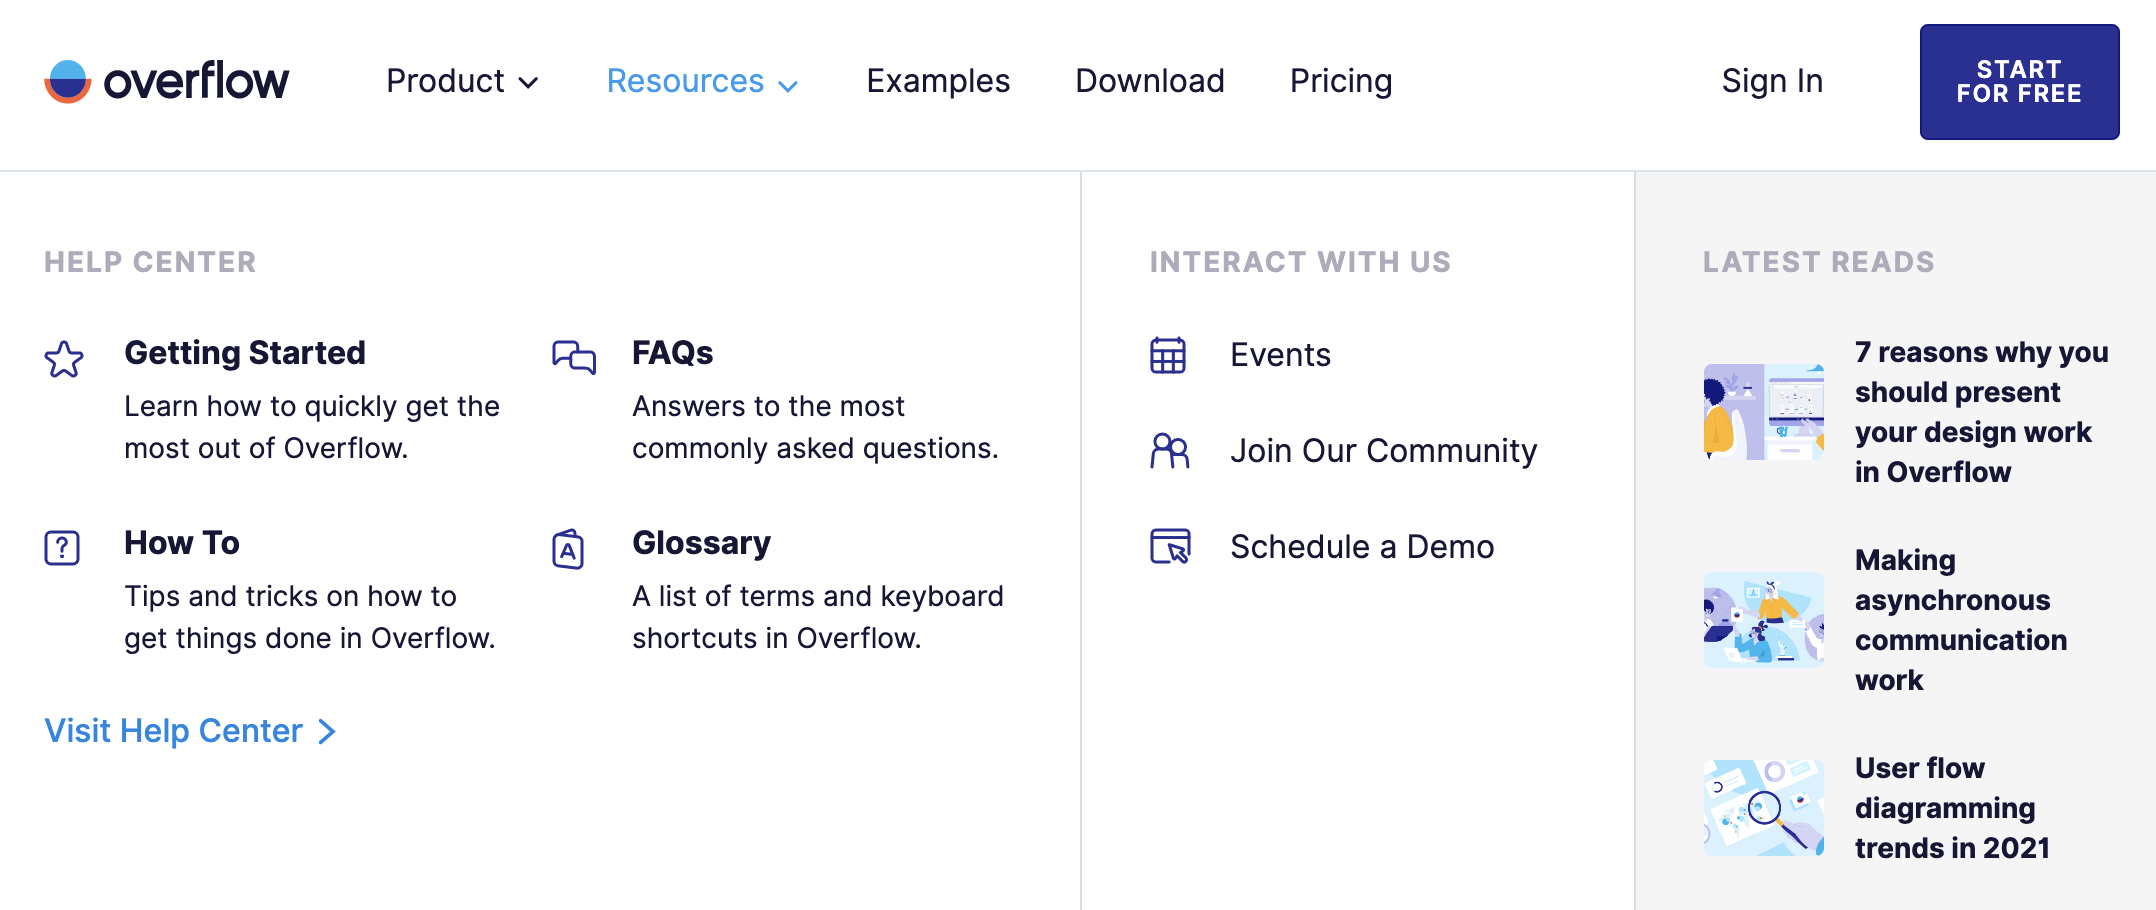Viewport: 2156px width, 910px height.
Task: Open the How To section
Action: (x=182, y=543)
